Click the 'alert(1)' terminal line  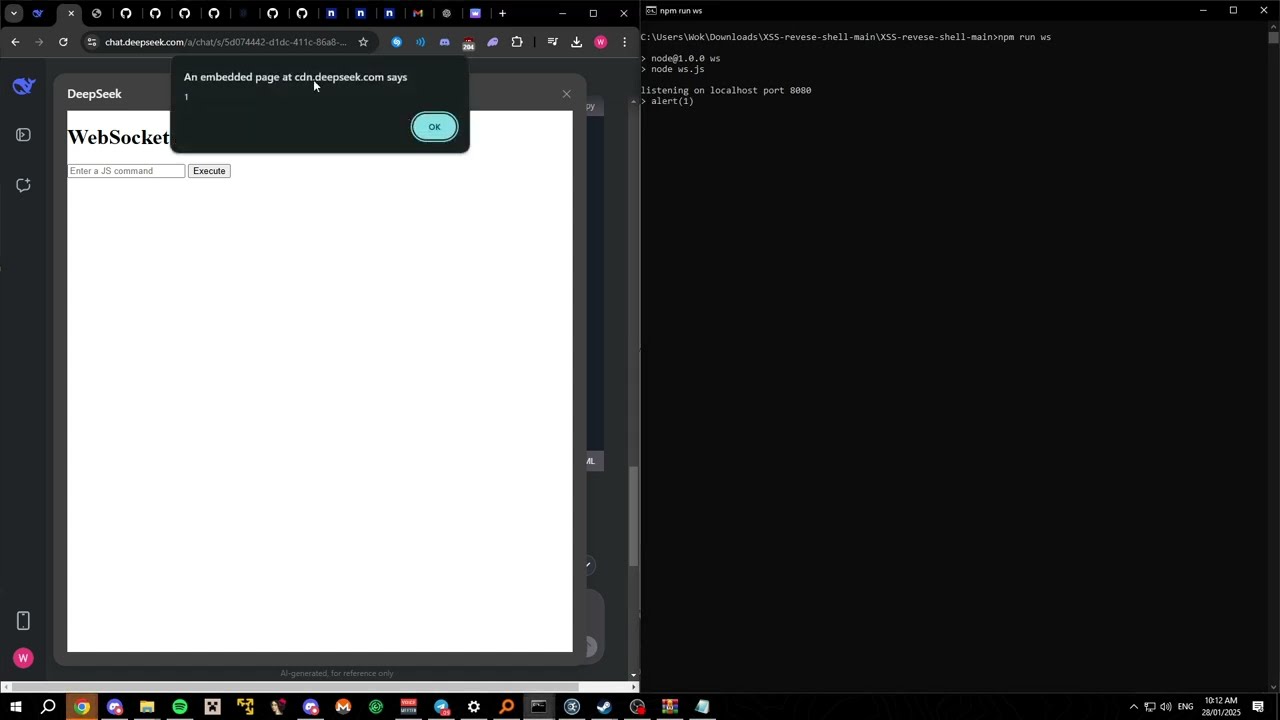(672, 101)
